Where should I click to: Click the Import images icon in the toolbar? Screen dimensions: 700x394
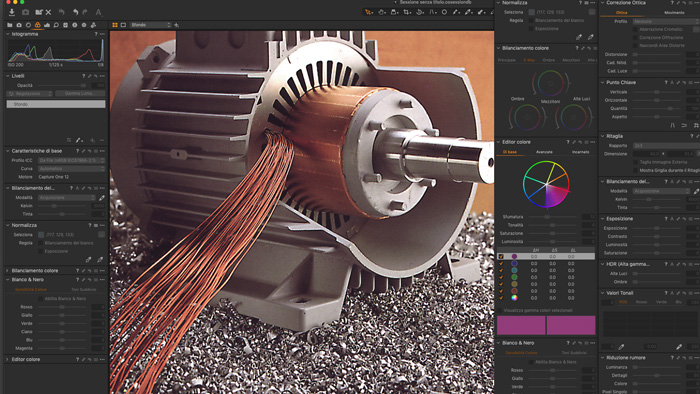pos(12,12)
